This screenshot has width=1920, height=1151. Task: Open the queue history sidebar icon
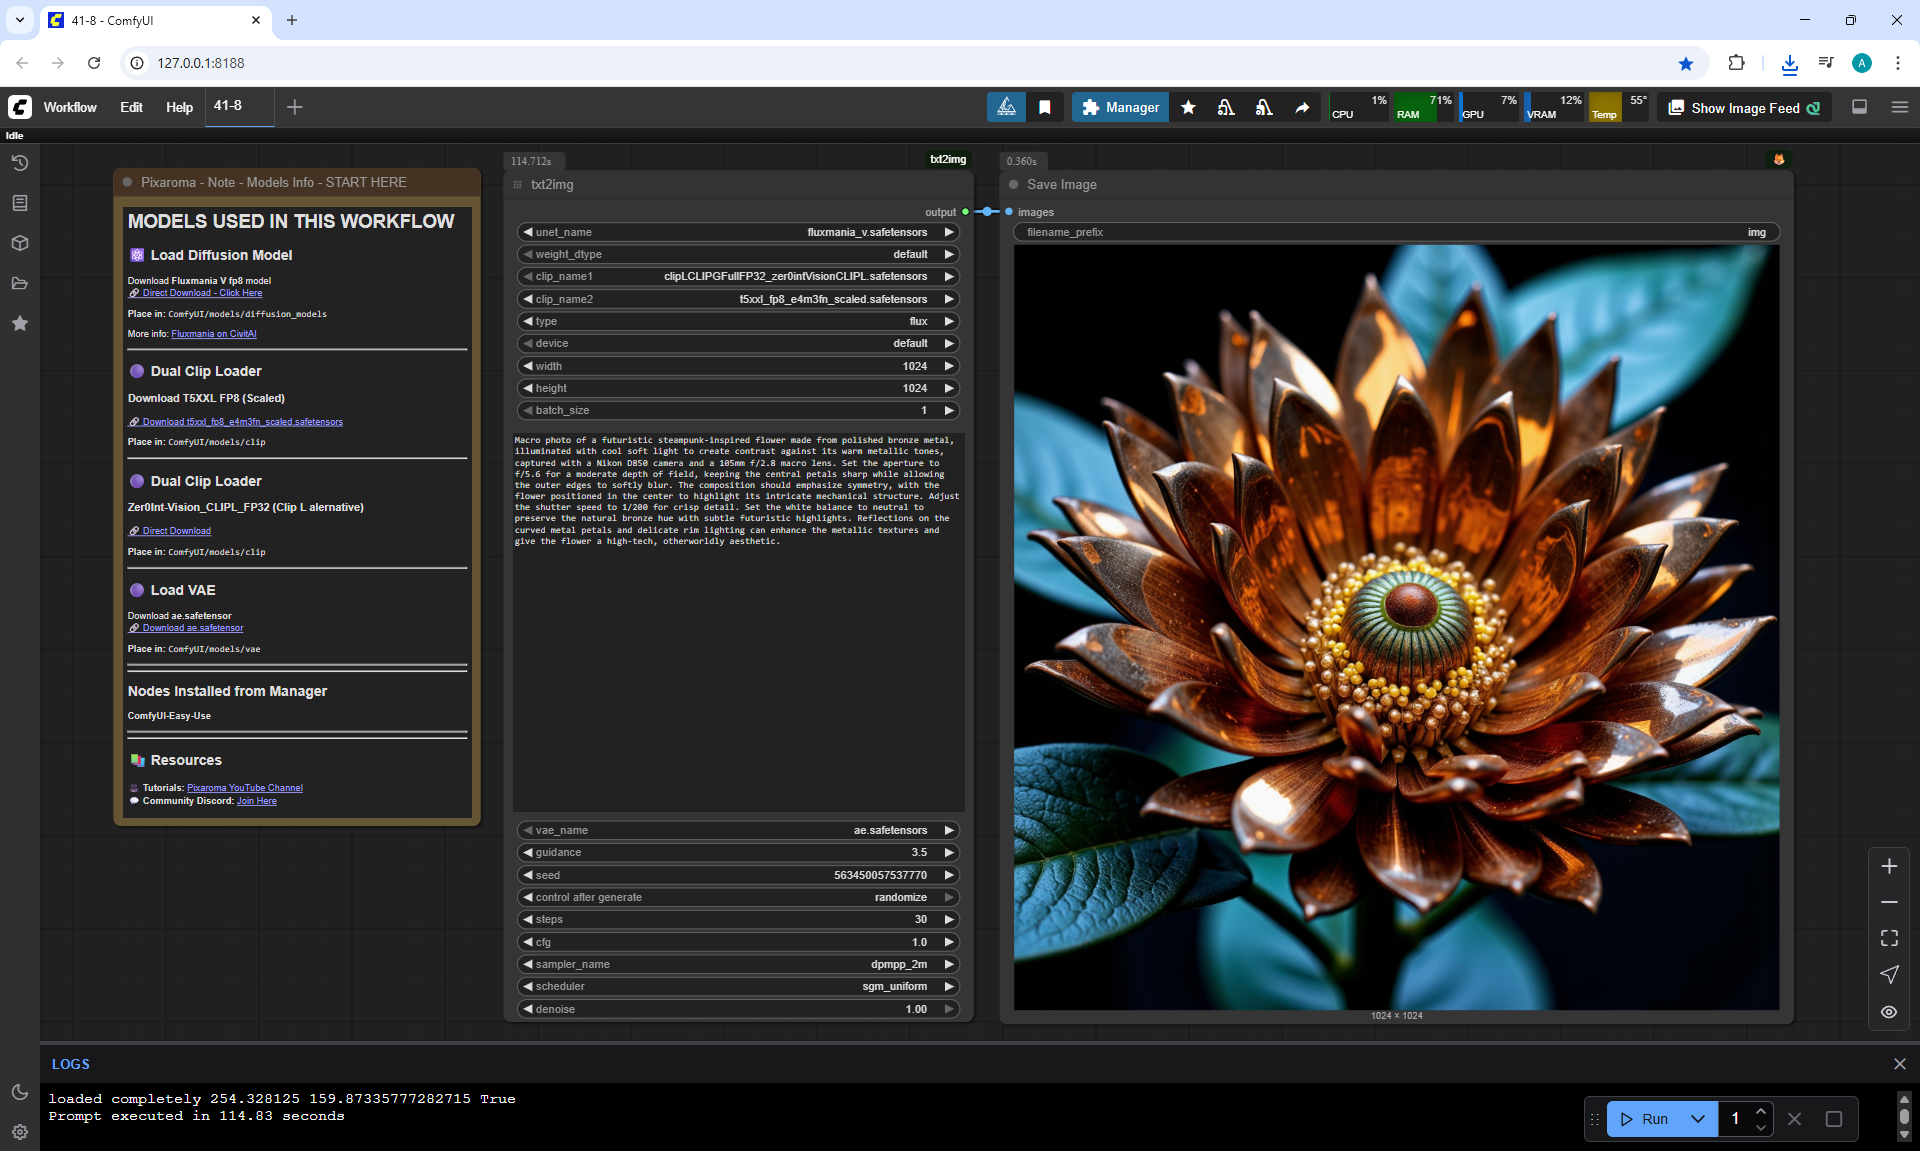tap(19, 163)
